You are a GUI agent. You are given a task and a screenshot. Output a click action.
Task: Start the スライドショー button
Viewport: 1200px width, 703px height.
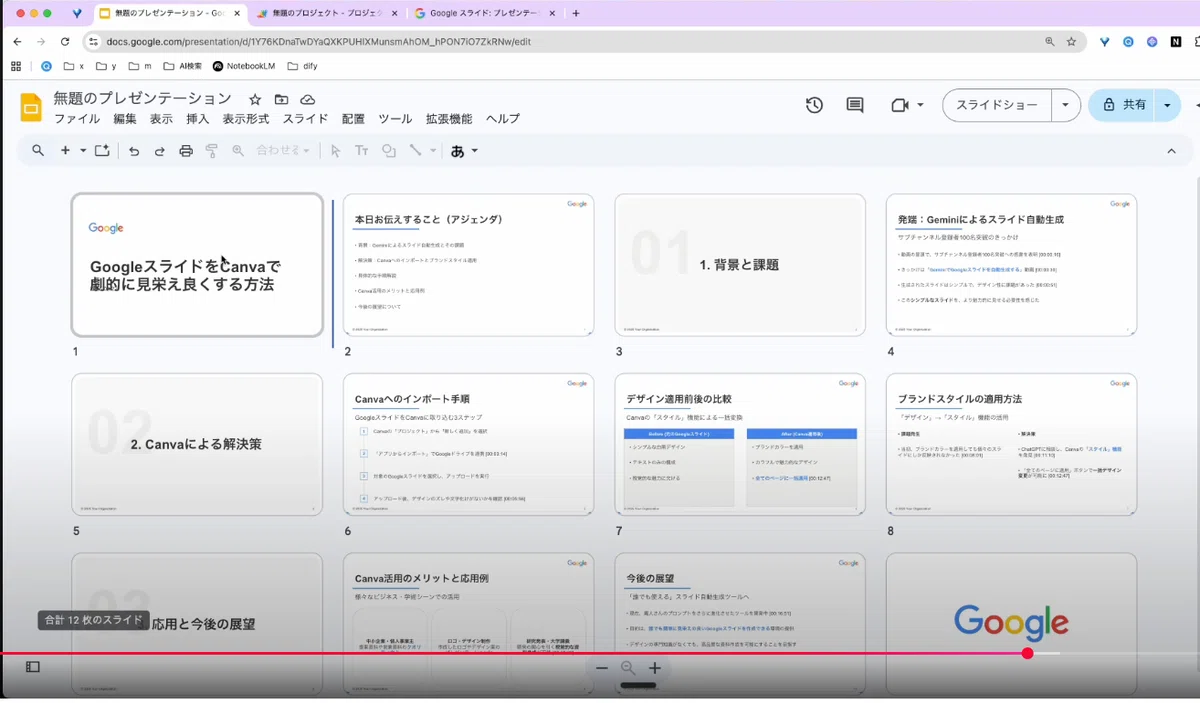(997, 105)
